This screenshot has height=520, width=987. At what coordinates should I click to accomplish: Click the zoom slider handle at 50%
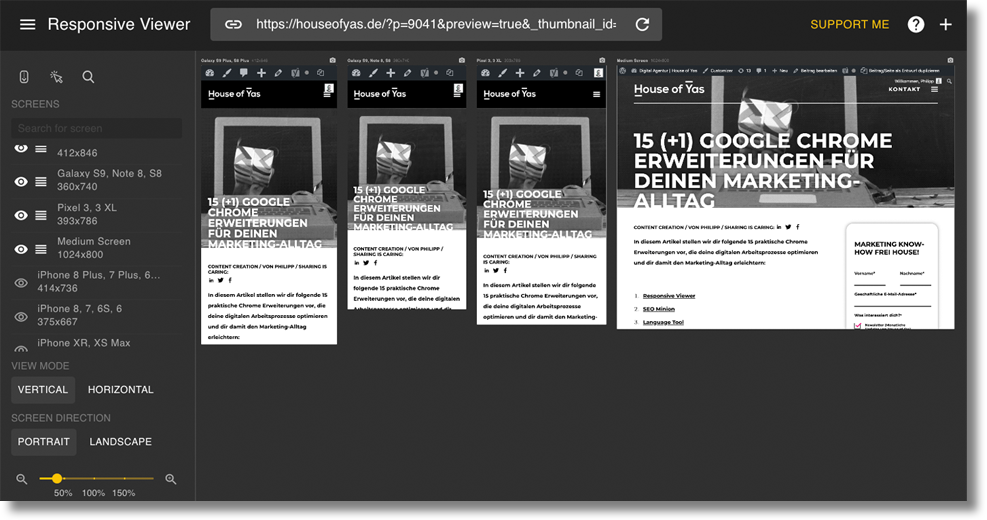click(x=57, y=478)
